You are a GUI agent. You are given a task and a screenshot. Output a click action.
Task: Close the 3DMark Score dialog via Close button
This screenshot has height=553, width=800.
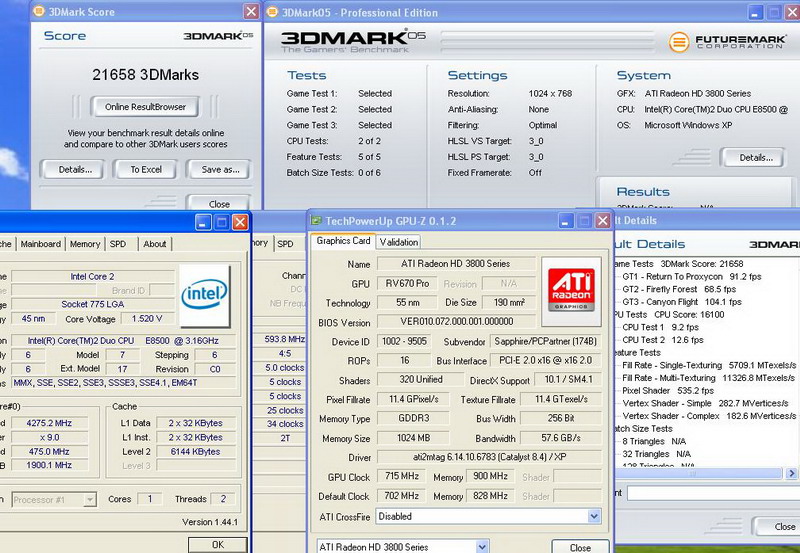point(219,203)
